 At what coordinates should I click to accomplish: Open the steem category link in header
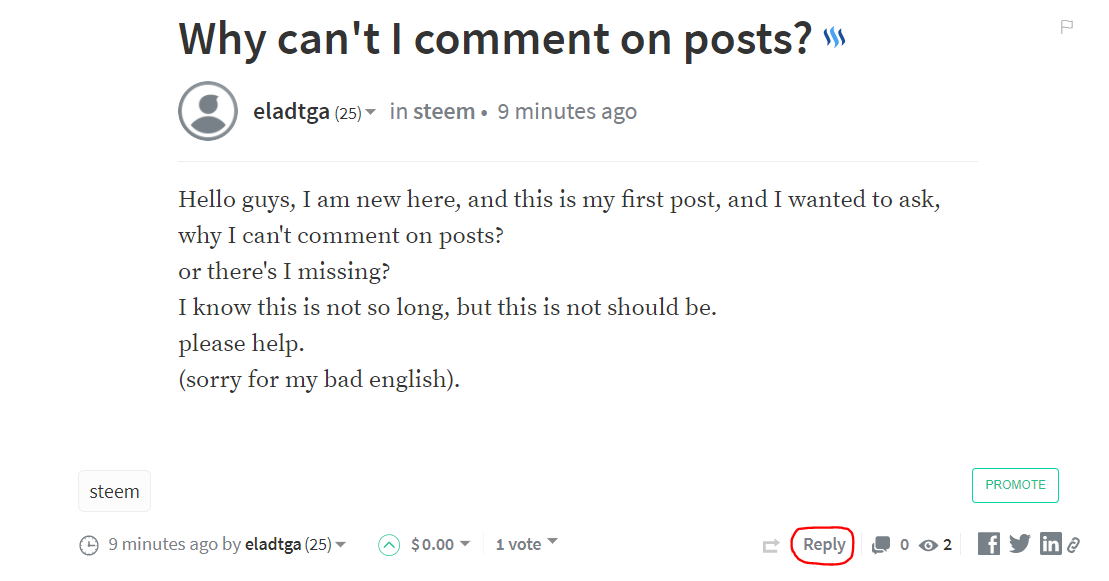[444, 111]
